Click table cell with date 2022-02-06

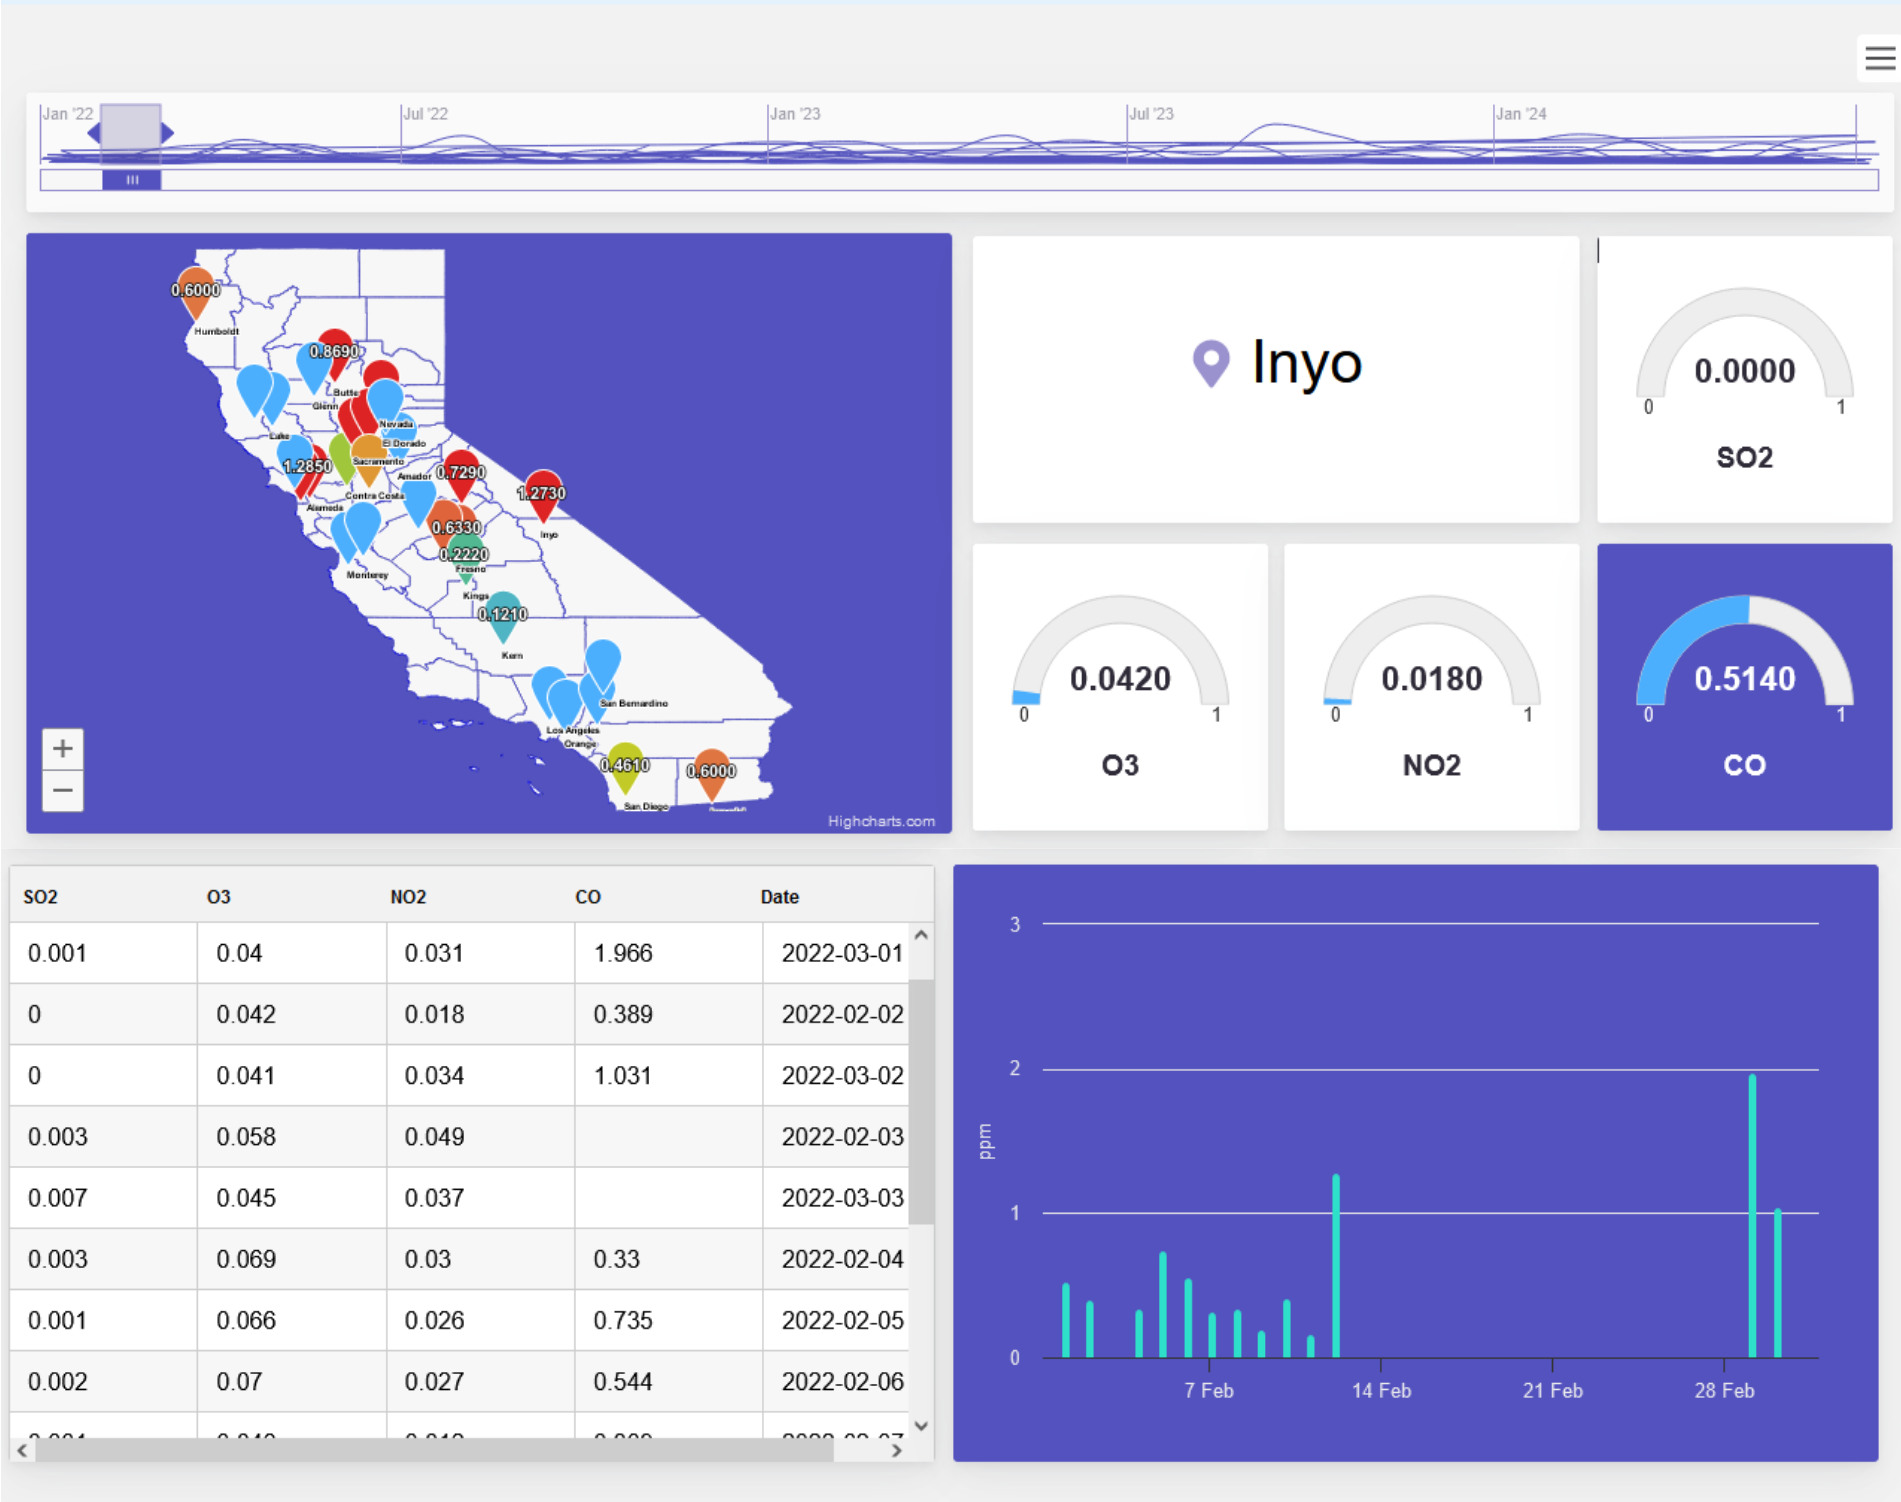point(836,1381)
